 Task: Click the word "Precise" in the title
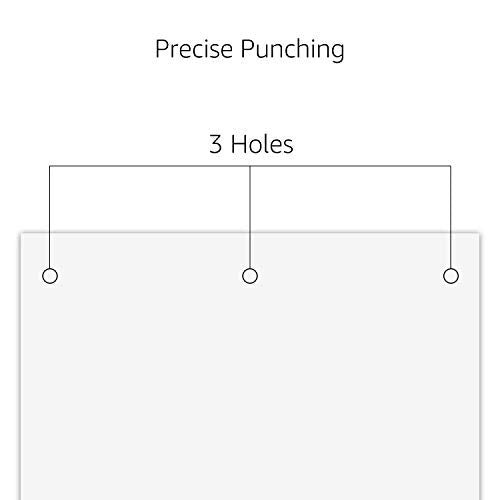[x=194, y=49]
